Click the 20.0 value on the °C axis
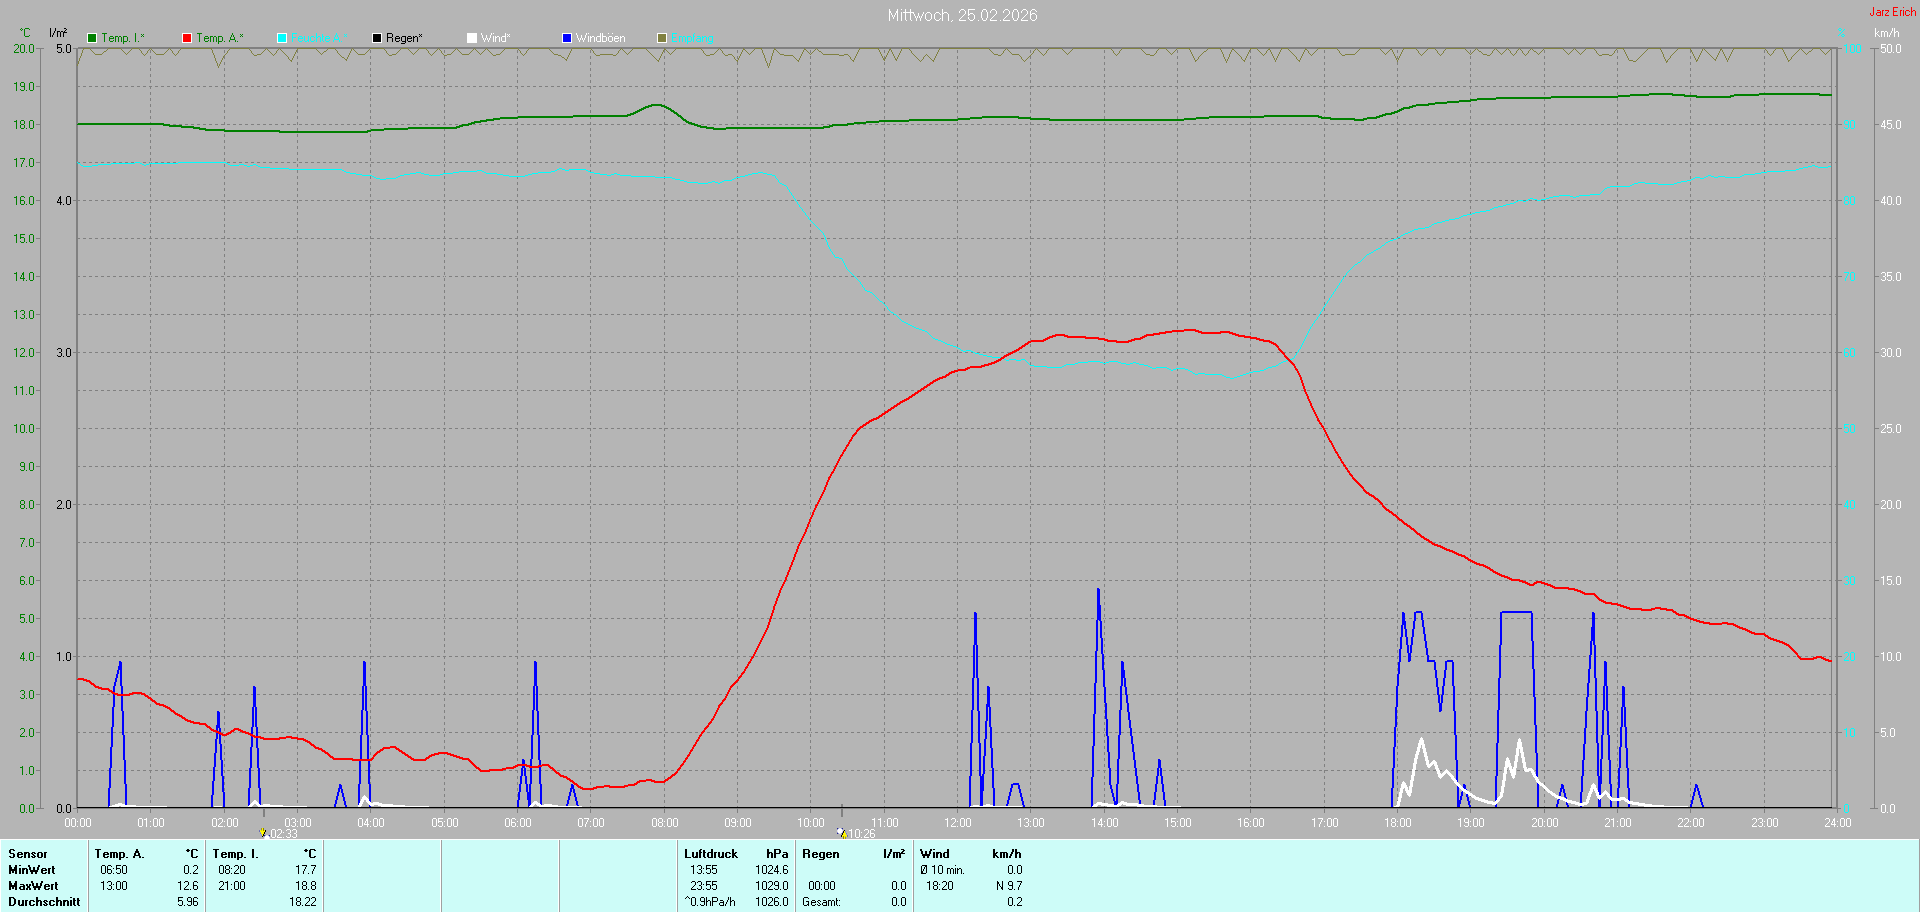This screenshot has height=912, width=1920. (24, 49)
